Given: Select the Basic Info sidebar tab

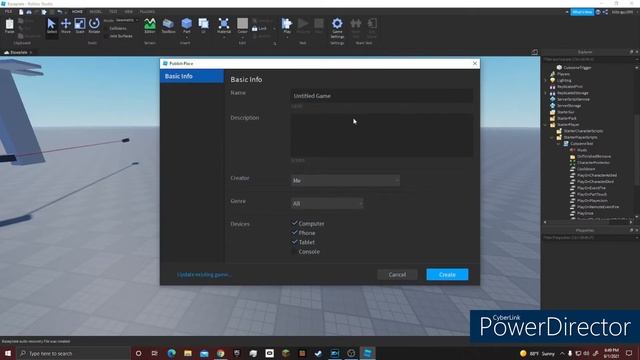Looking at the screenshot, I should (x=192, y=76).
